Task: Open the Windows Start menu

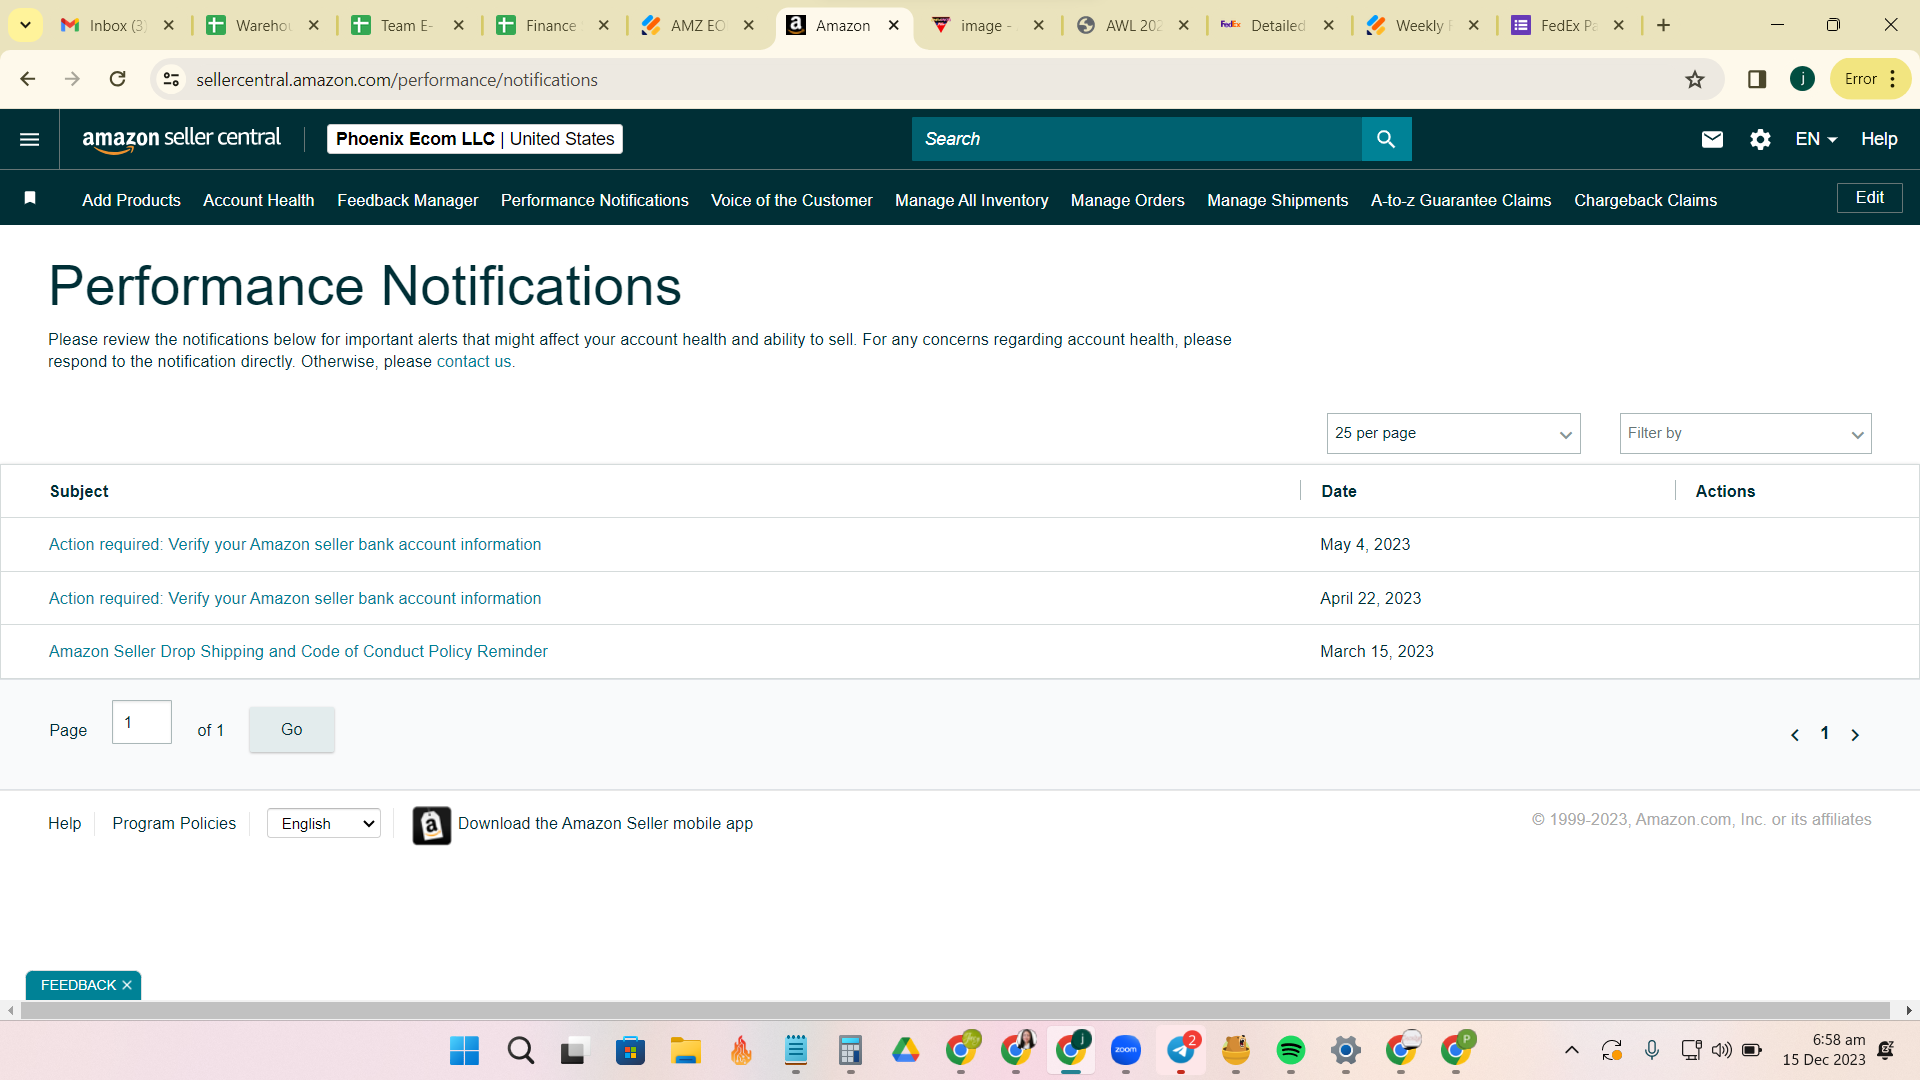Action: click(x=465, y=1050)
